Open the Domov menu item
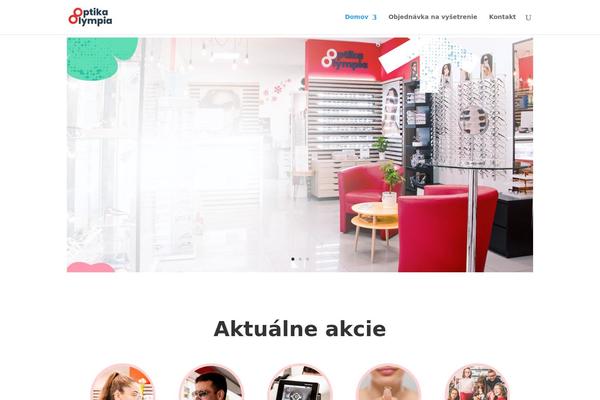 click(357, 17)
